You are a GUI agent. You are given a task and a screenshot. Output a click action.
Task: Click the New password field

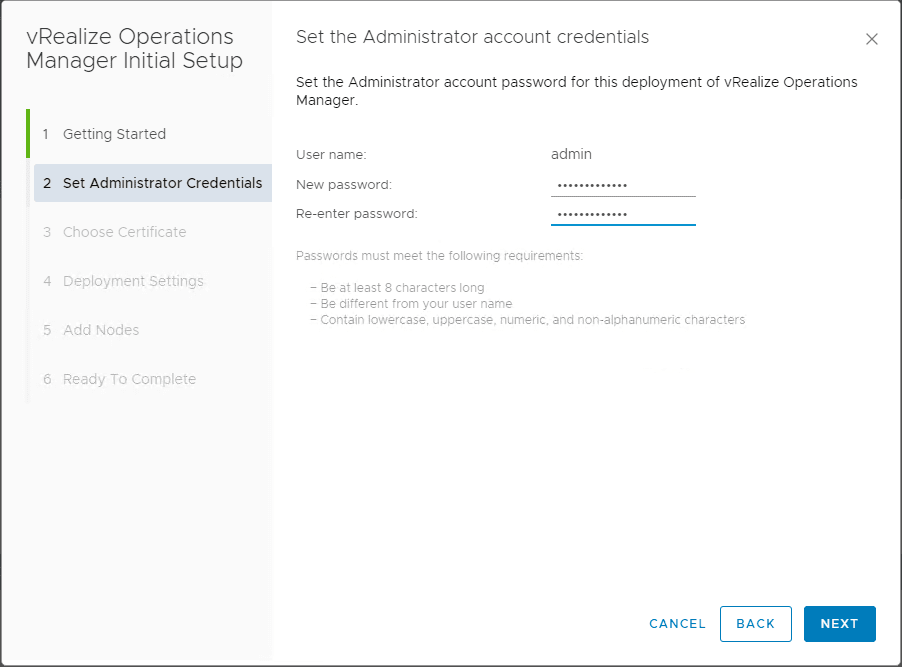622,185
